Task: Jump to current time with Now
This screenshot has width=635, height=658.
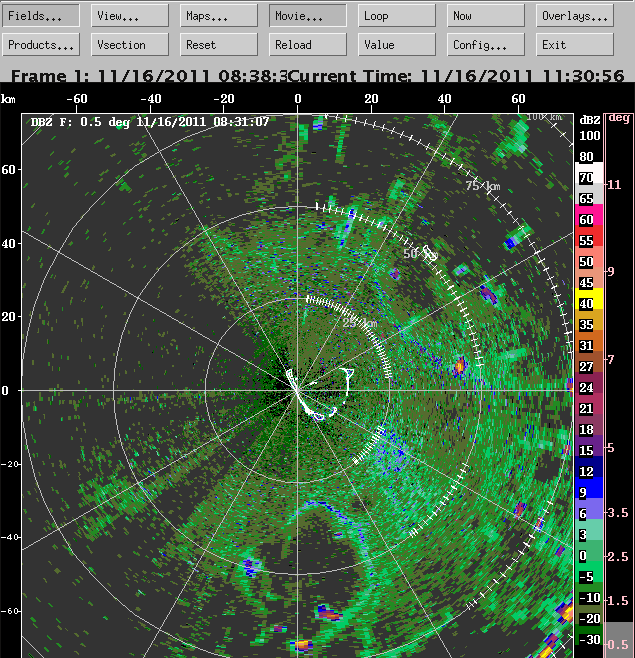Action: coord(486,16)
